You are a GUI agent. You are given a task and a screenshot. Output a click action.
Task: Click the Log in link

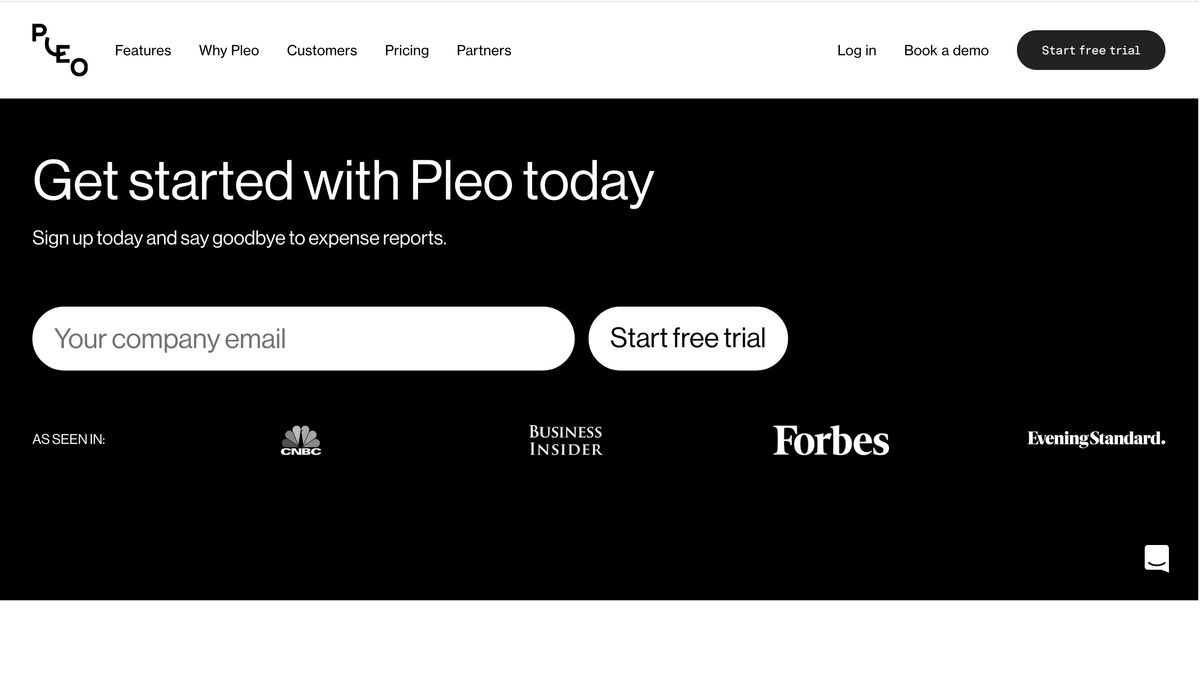pyautogui.click(x=856, y=50)
